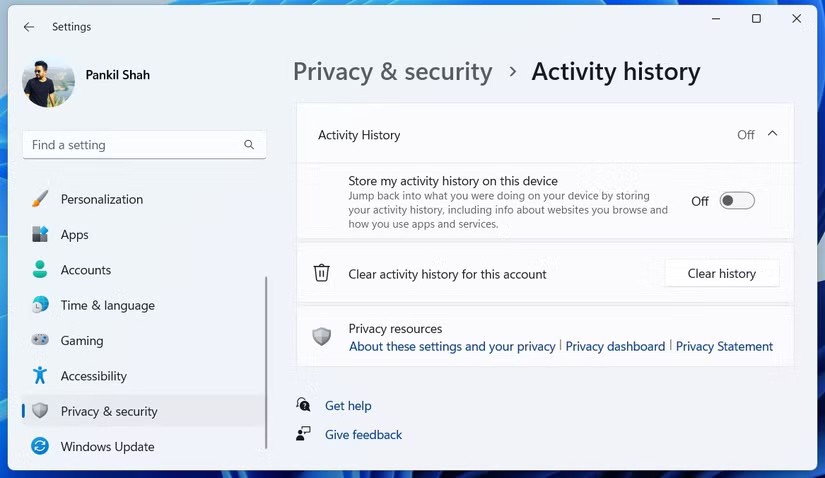Collapse the Activity History section chevron
This screenshot has height=478, width=825.
(x=772, y=134)
